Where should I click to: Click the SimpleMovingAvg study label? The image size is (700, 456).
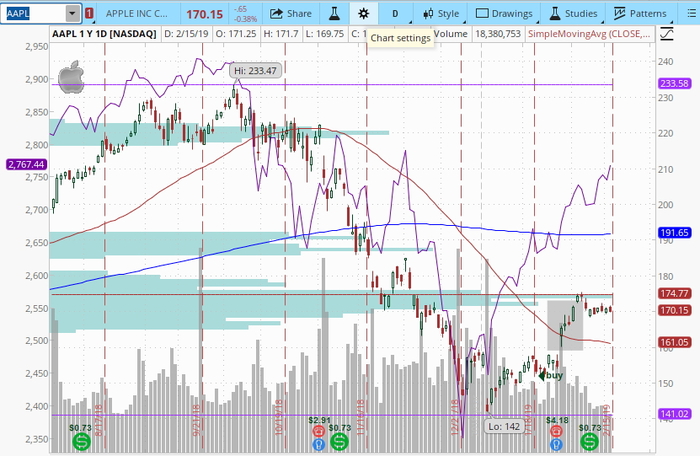pos(589,33)
